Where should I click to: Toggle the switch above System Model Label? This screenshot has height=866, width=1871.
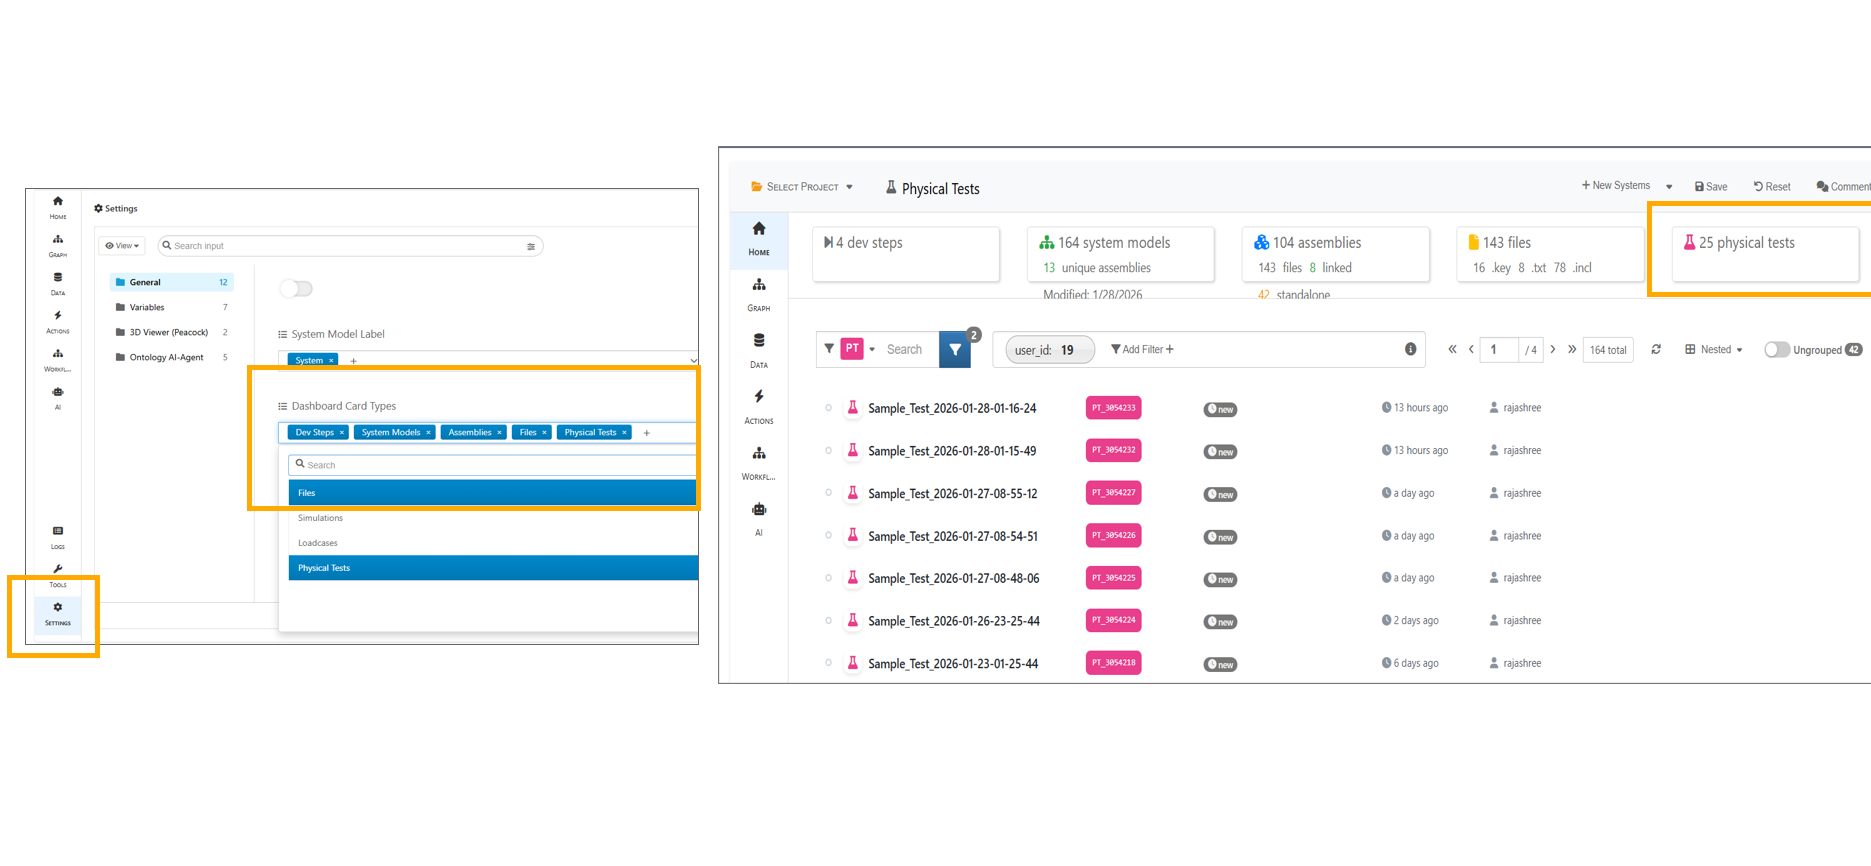coord(296,289)
